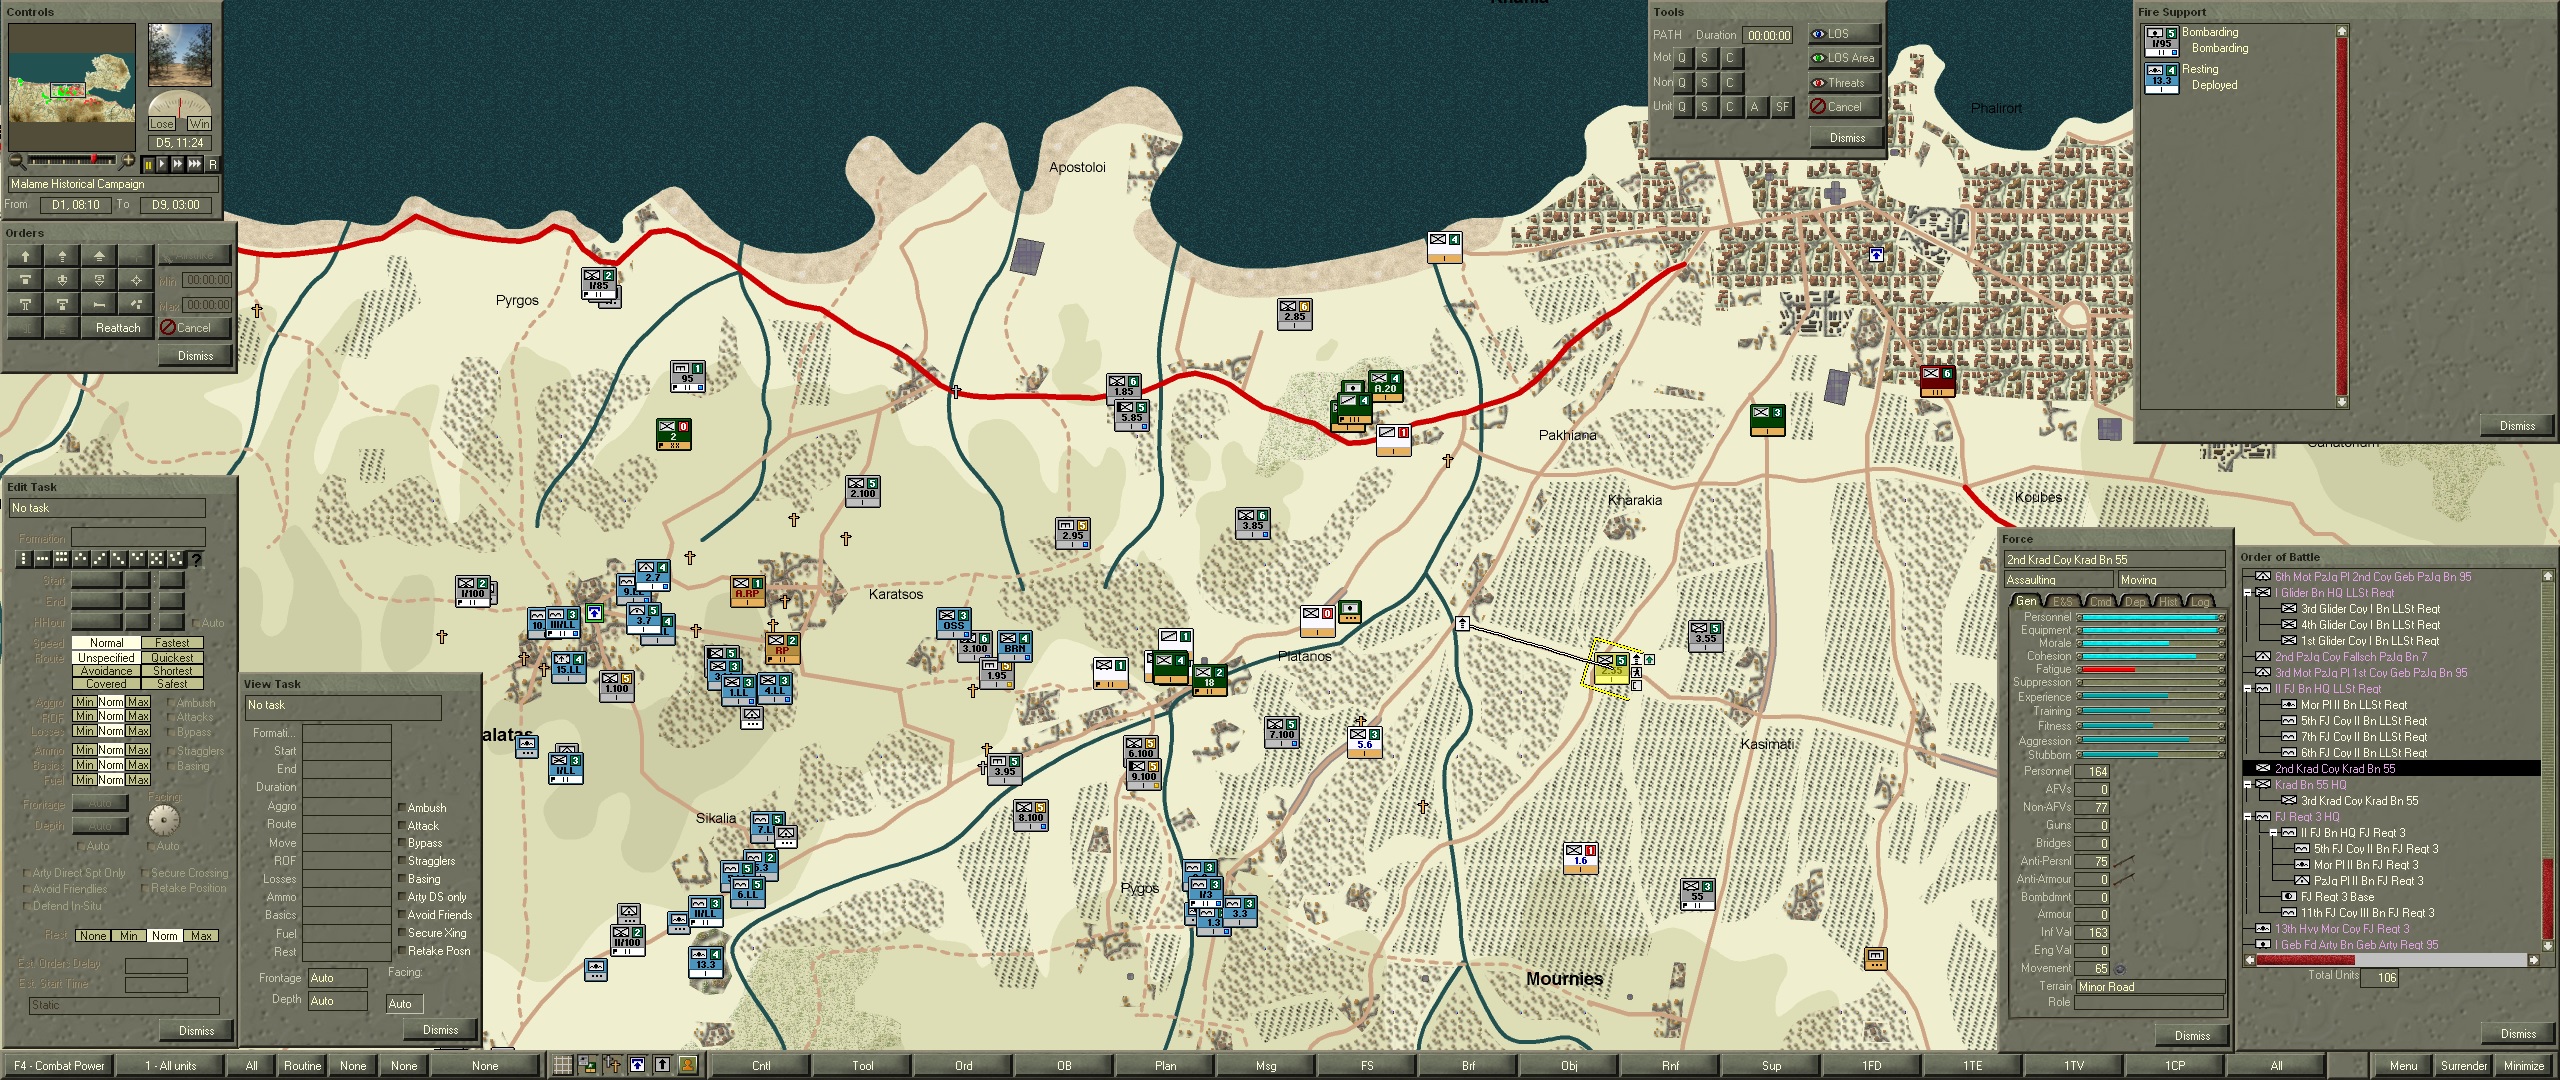Collapse II FJ Bn HQ LLSt Regt node
The width and height of the screenshot is (2560, 1080).
click(x=2248, y=689)
